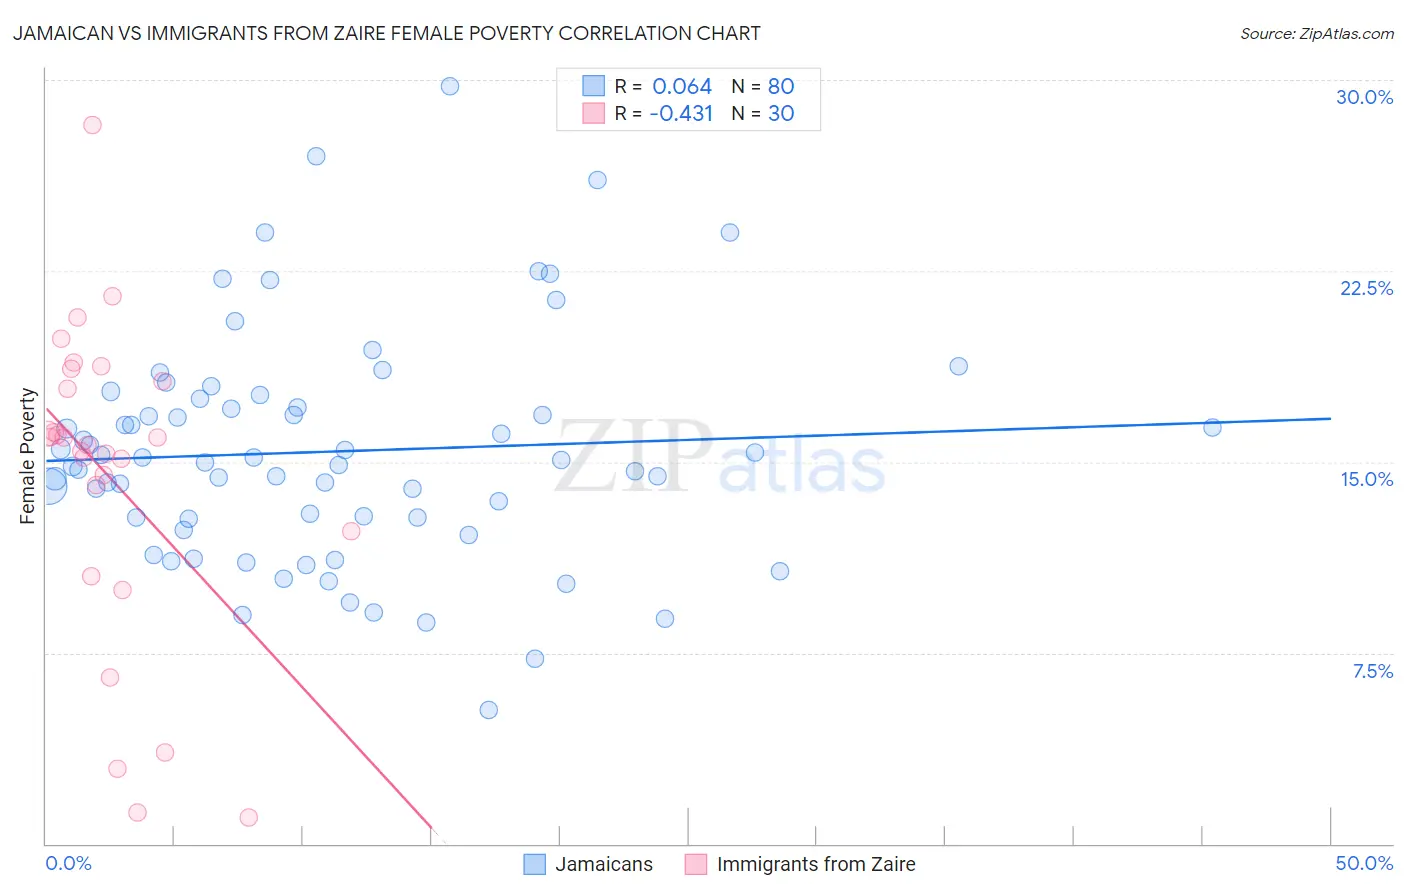Screen dimensions: 1406x892
Task: Click the 7.5% y-axis label
Action: point(1372,671)
